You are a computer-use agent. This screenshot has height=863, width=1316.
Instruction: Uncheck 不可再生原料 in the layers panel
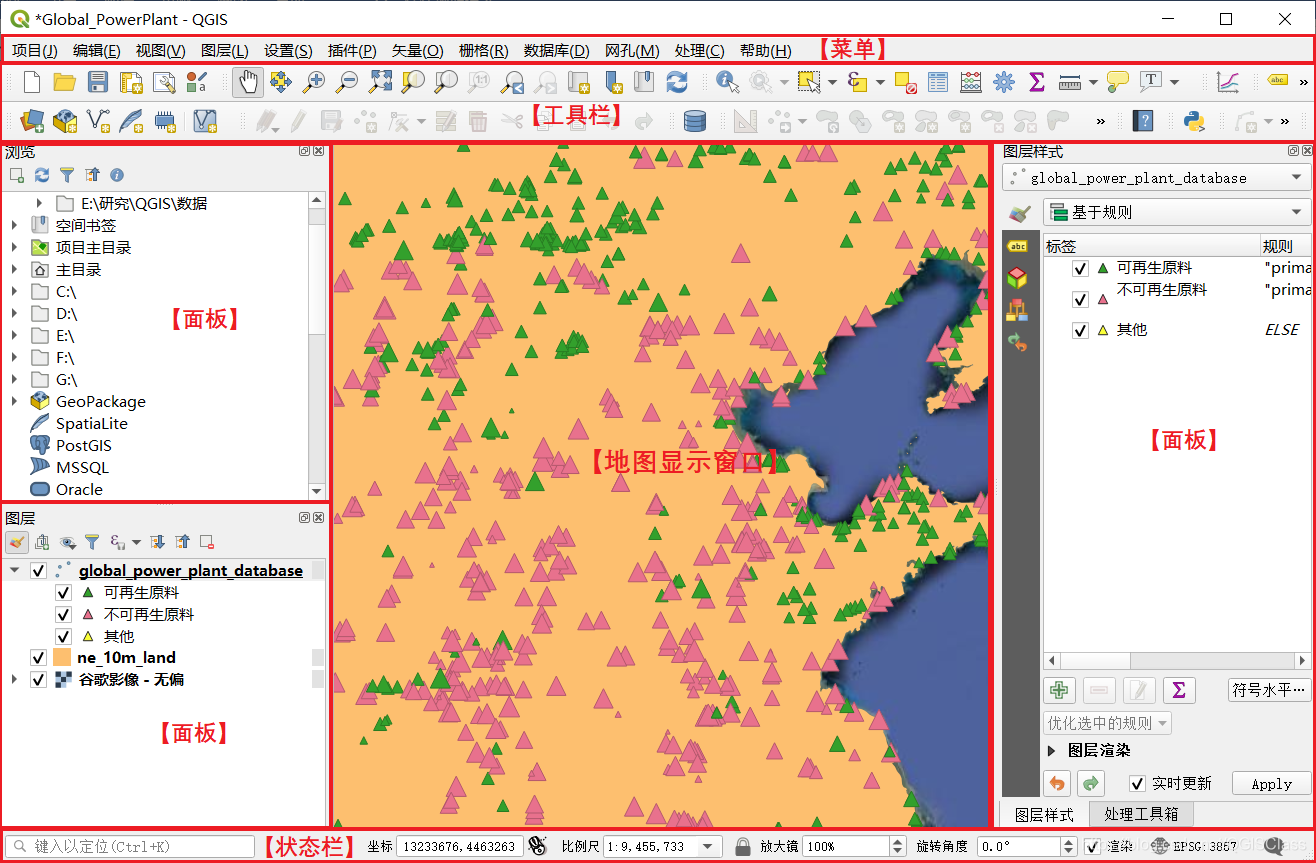[63, 615]
